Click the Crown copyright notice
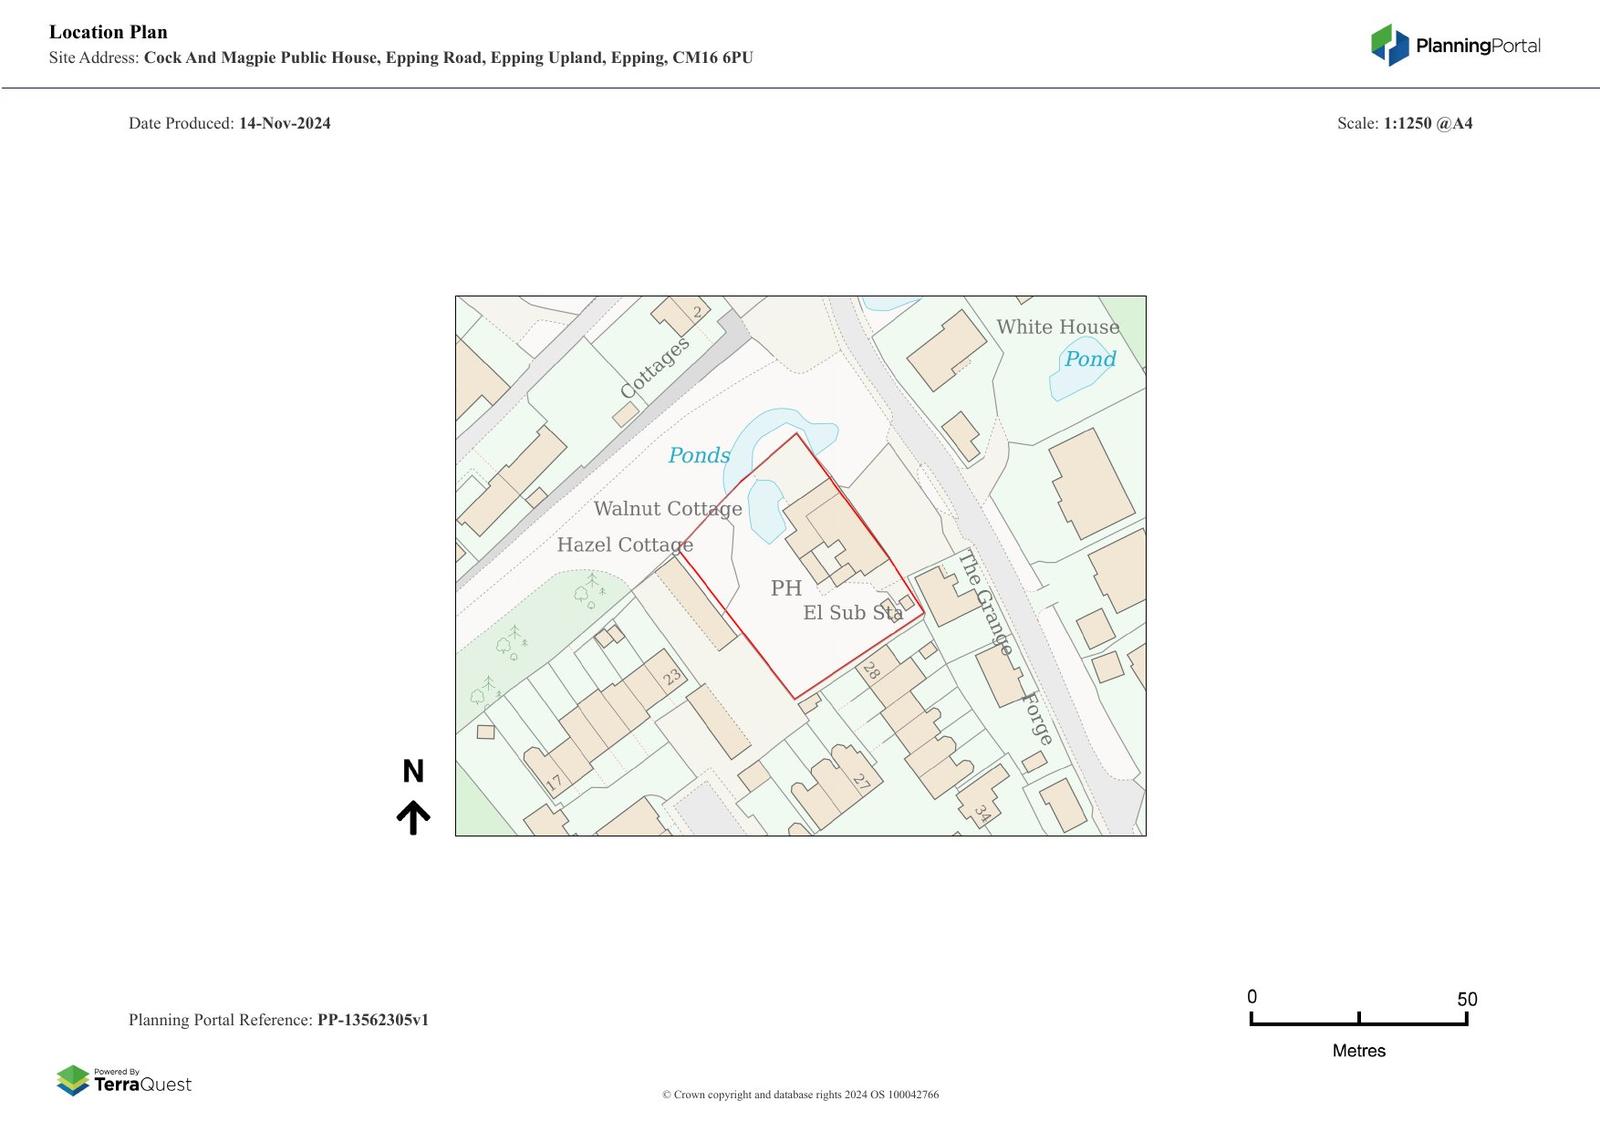The width and height of the screenshot is (1600, 1132). 800,1095
